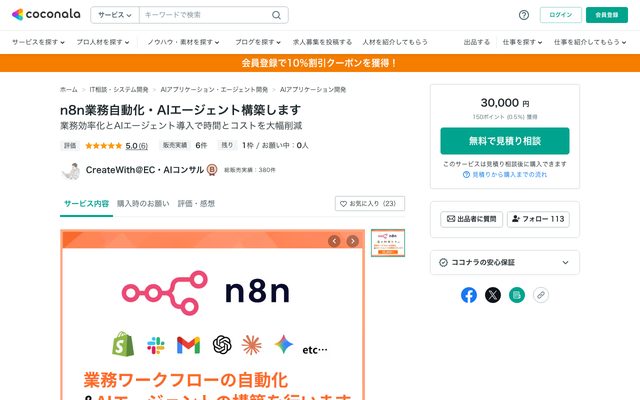The image size is (640, 400).
Task: Open the help question mark icon
Action: 524,15
